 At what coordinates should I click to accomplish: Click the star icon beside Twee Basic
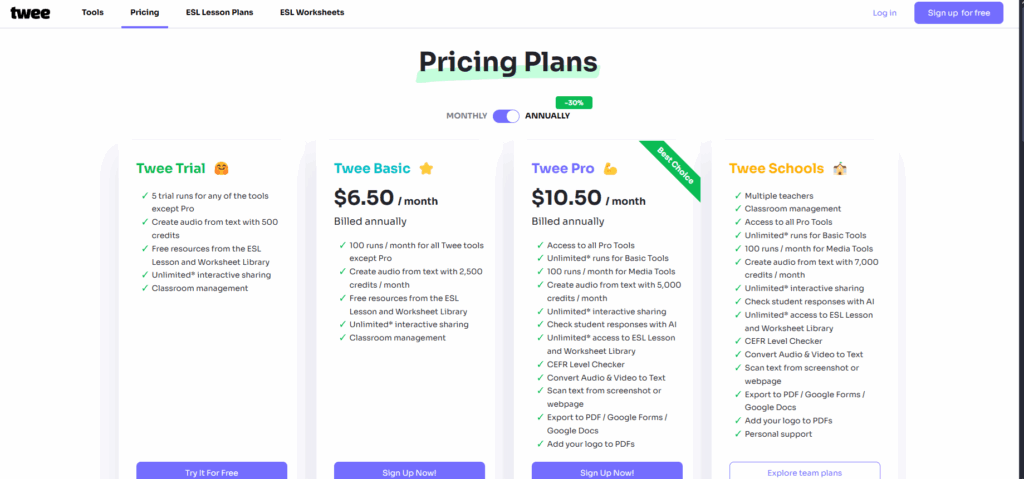tap(425, 169)
